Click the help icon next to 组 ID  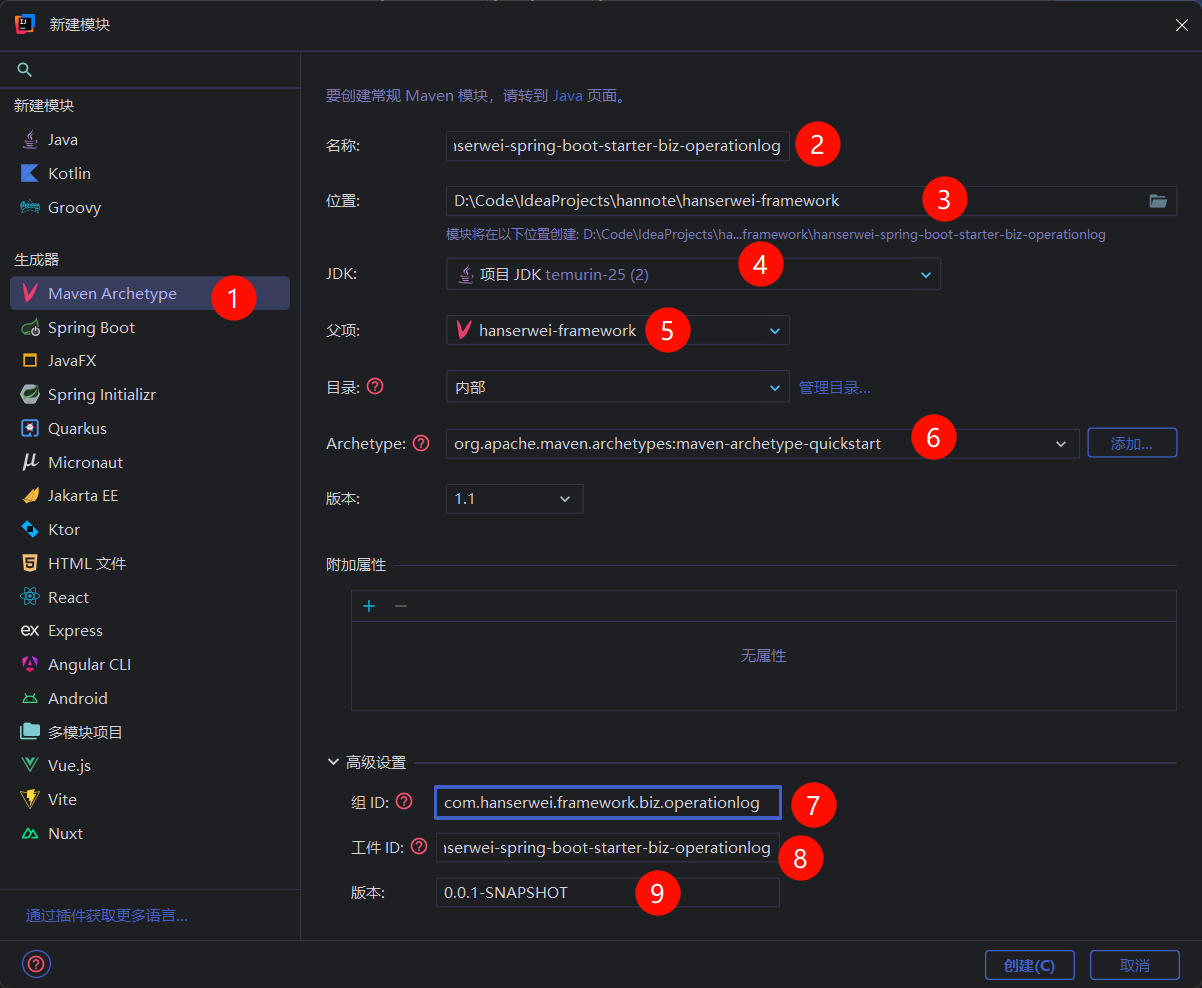click(x=404, y=802)
